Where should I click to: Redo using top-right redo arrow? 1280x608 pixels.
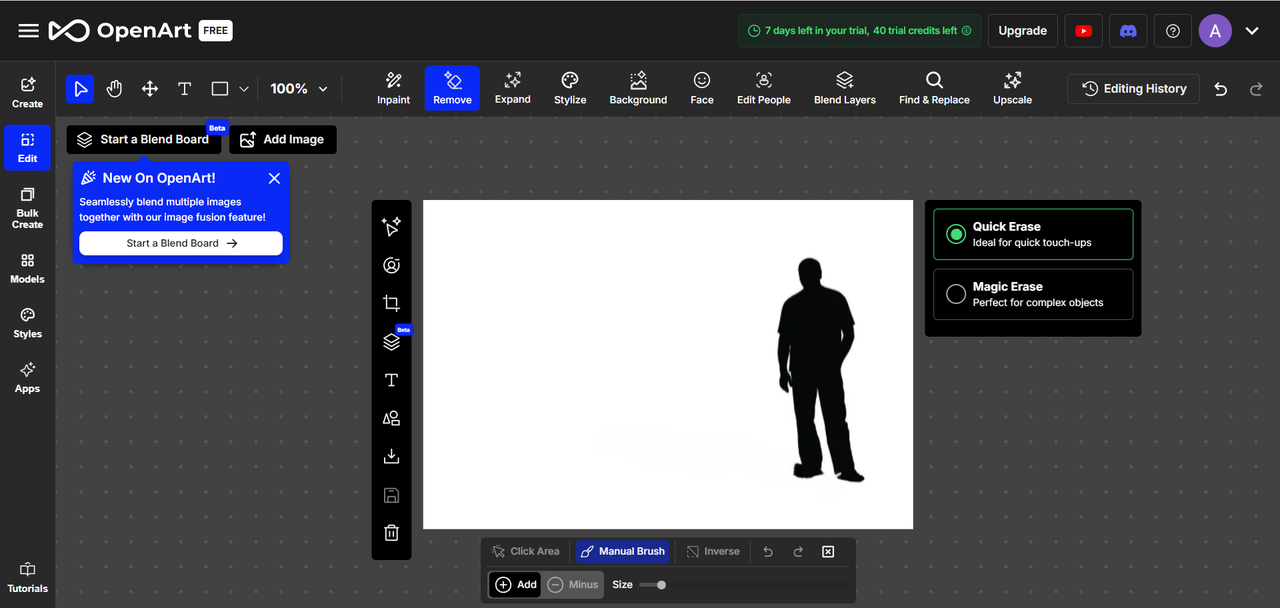1256,89
